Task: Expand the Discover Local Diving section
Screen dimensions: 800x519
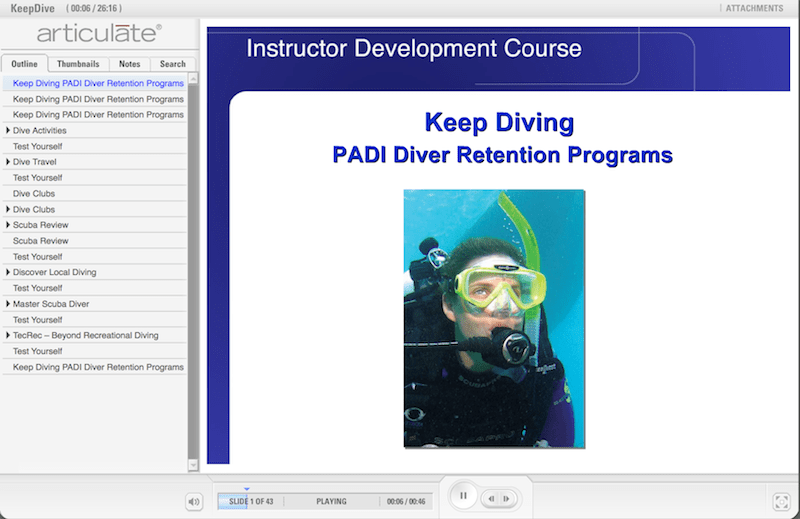Action: coord(8,272)
